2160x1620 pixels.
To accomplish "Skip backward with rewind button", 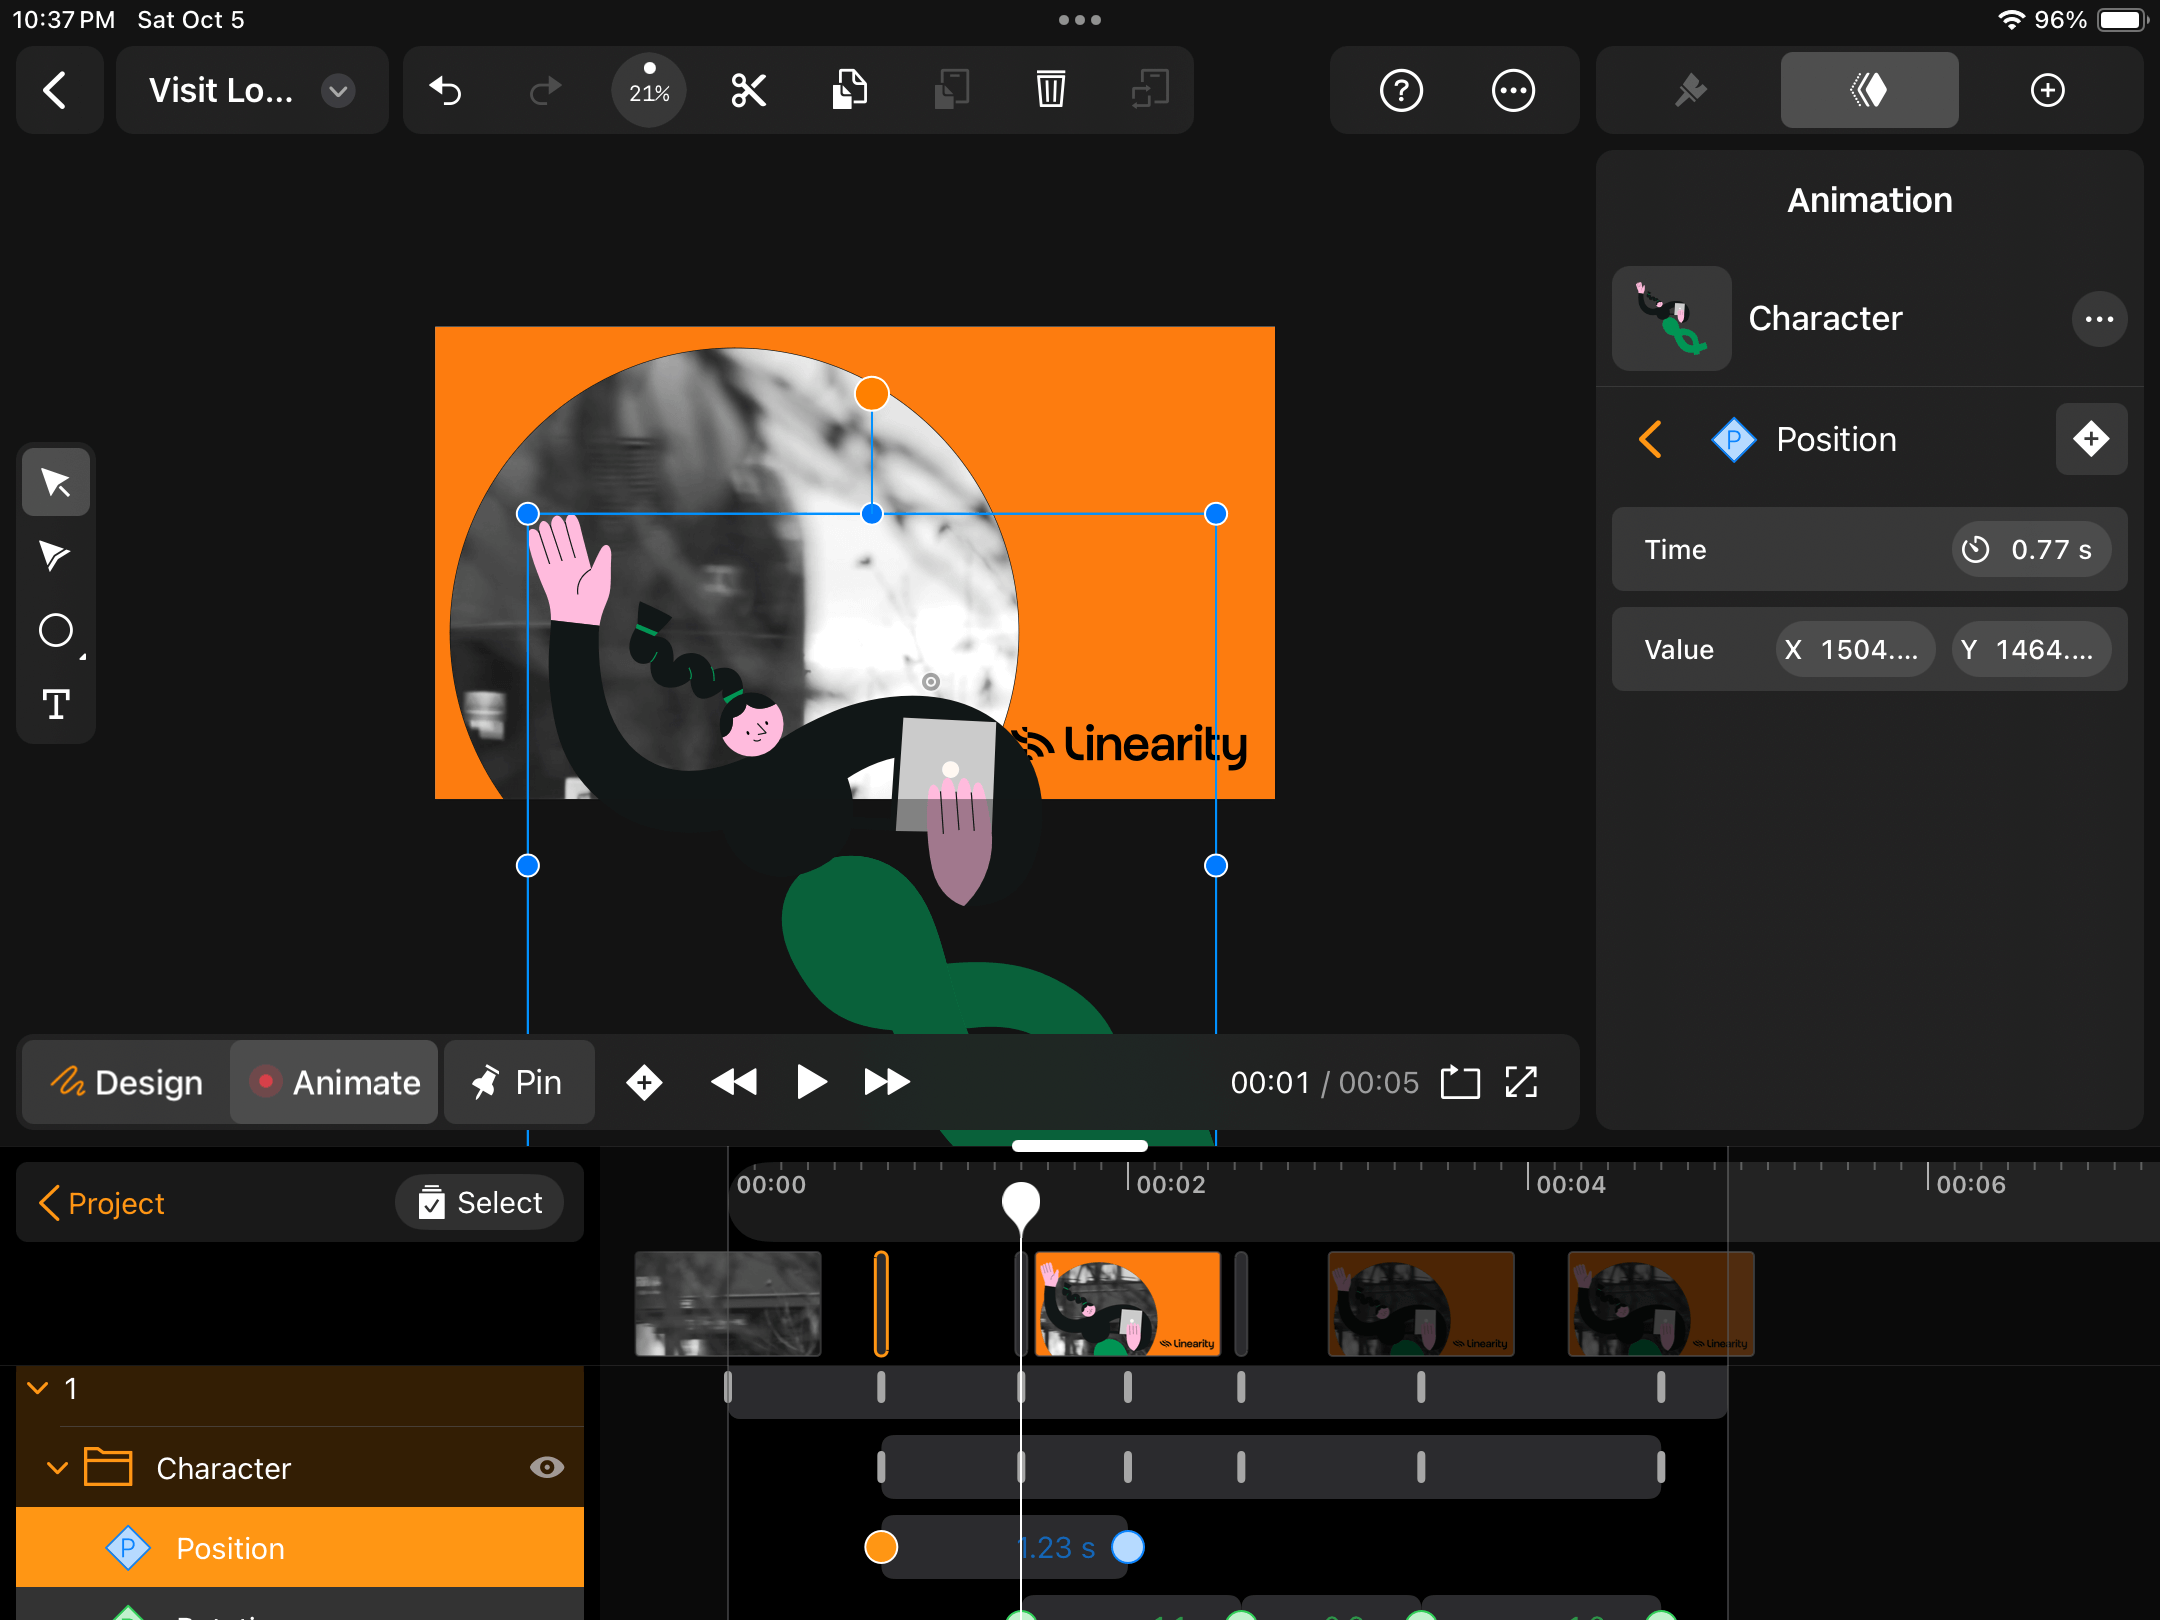I will (734, 1082).
